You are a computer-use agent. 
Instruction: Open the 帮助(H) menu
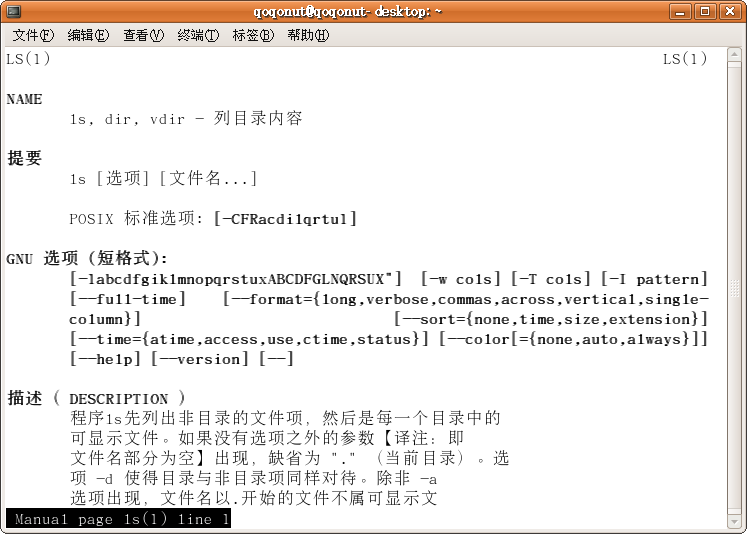coord(308,35)
